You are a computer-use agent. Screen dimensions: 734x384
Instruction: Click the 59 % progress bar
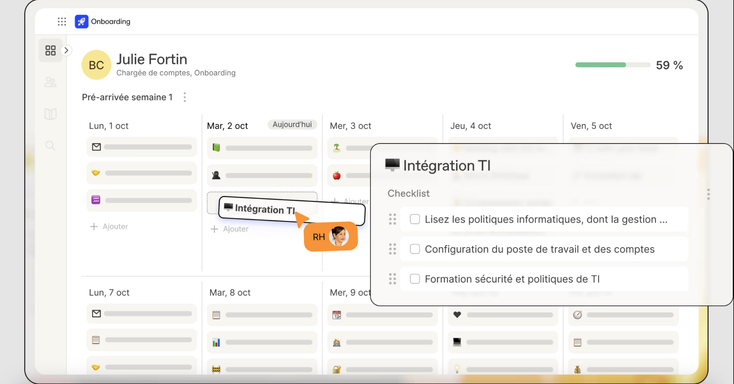click(612, 65)
